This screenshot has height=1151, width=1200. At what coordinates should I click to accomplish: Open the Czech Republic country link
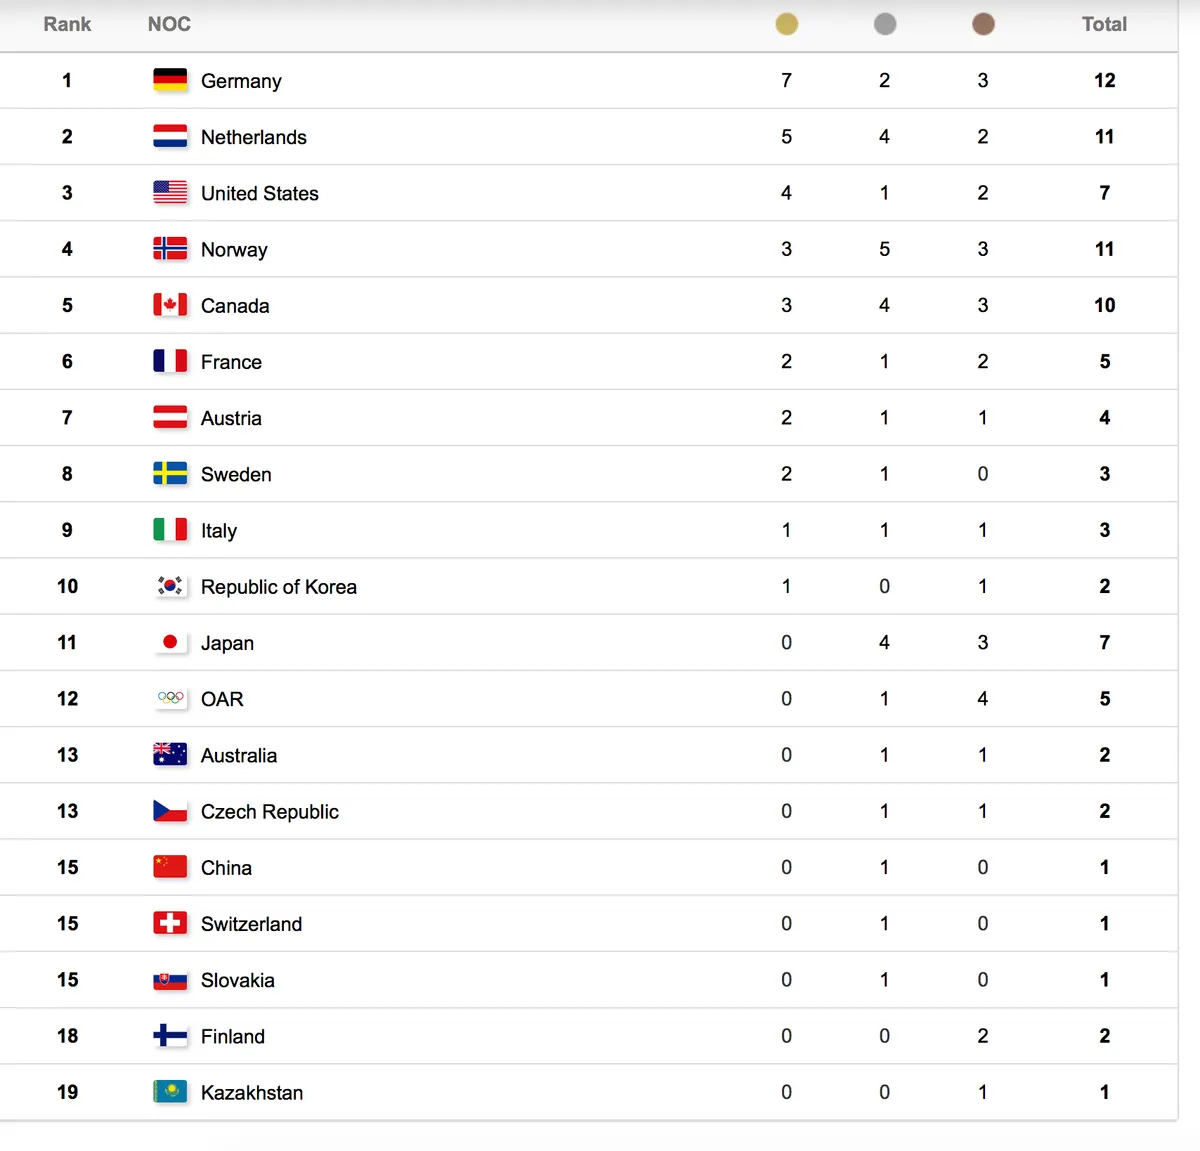point(270,812)
